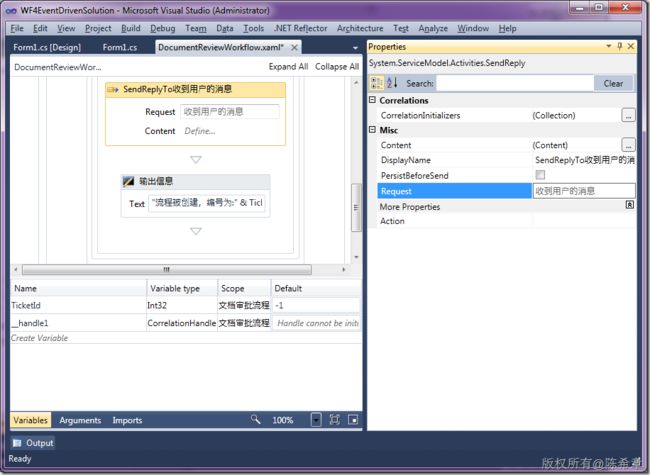Select the Imports tab
The width and height of the screenshot is (650, 475).
[127, 420]
